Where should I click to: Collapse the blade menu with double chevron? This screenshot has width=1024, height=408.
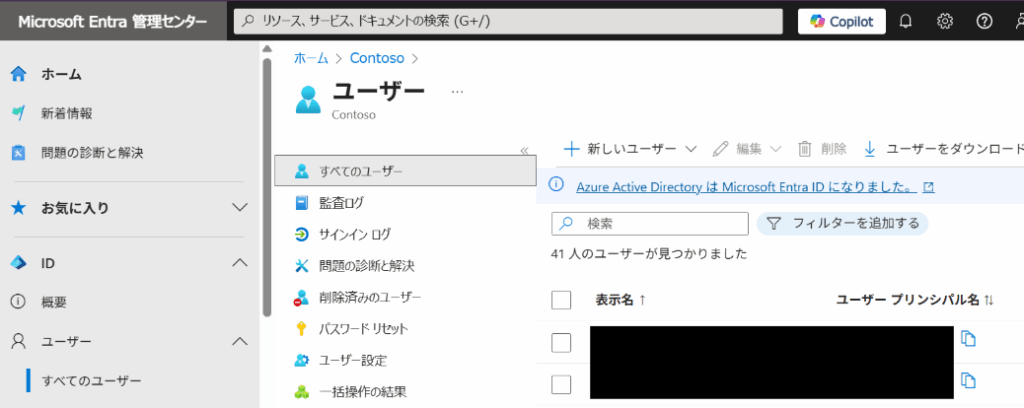pyautogui.click(x=524, y=151)
